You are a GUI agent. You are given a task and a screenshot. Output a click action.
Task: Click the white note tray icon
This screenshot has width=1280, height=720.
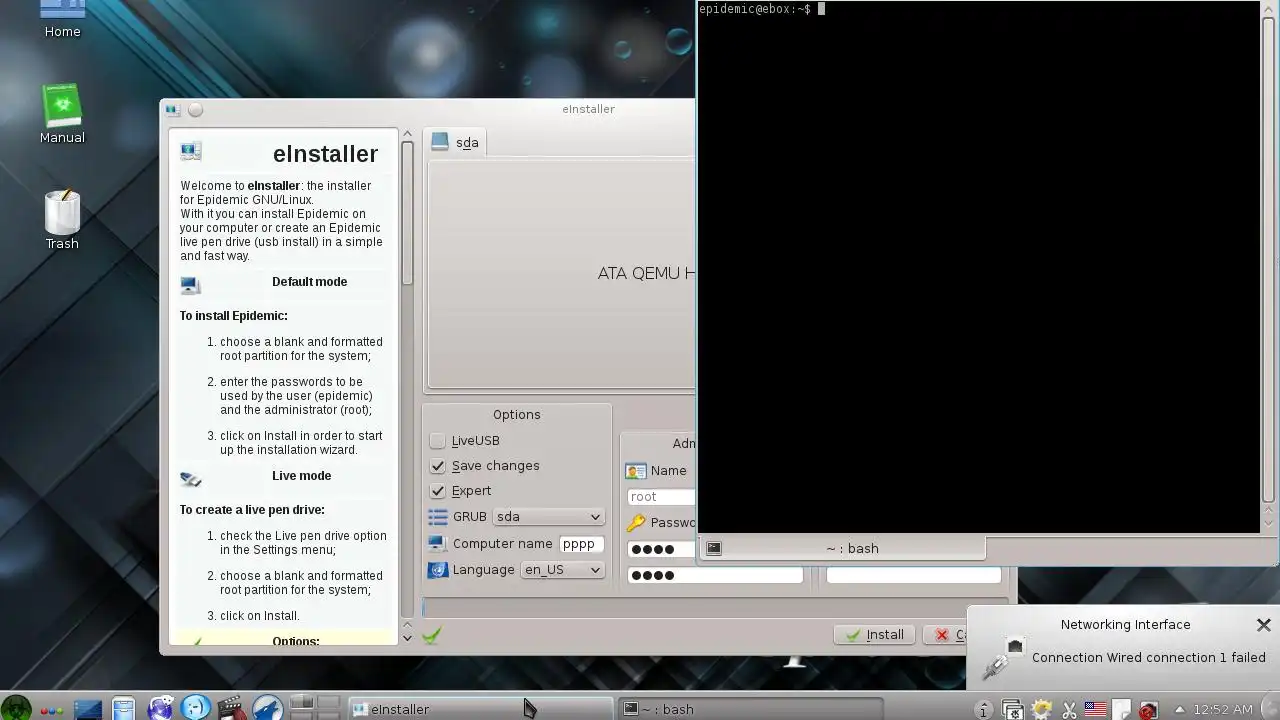point(1121,710)
